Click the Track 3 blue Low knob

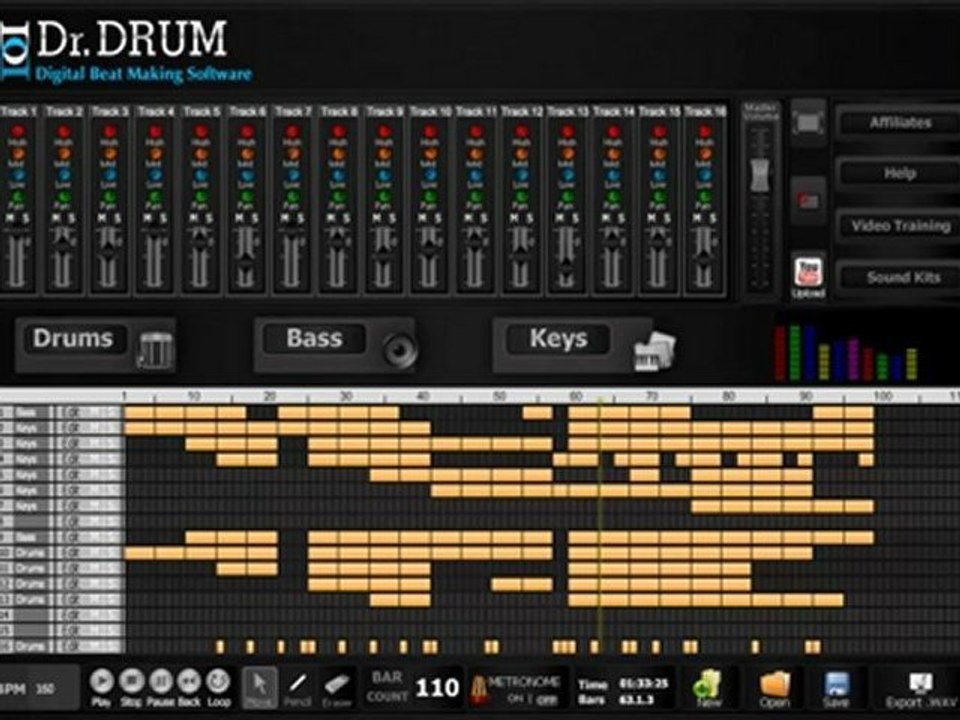(110, 176)
